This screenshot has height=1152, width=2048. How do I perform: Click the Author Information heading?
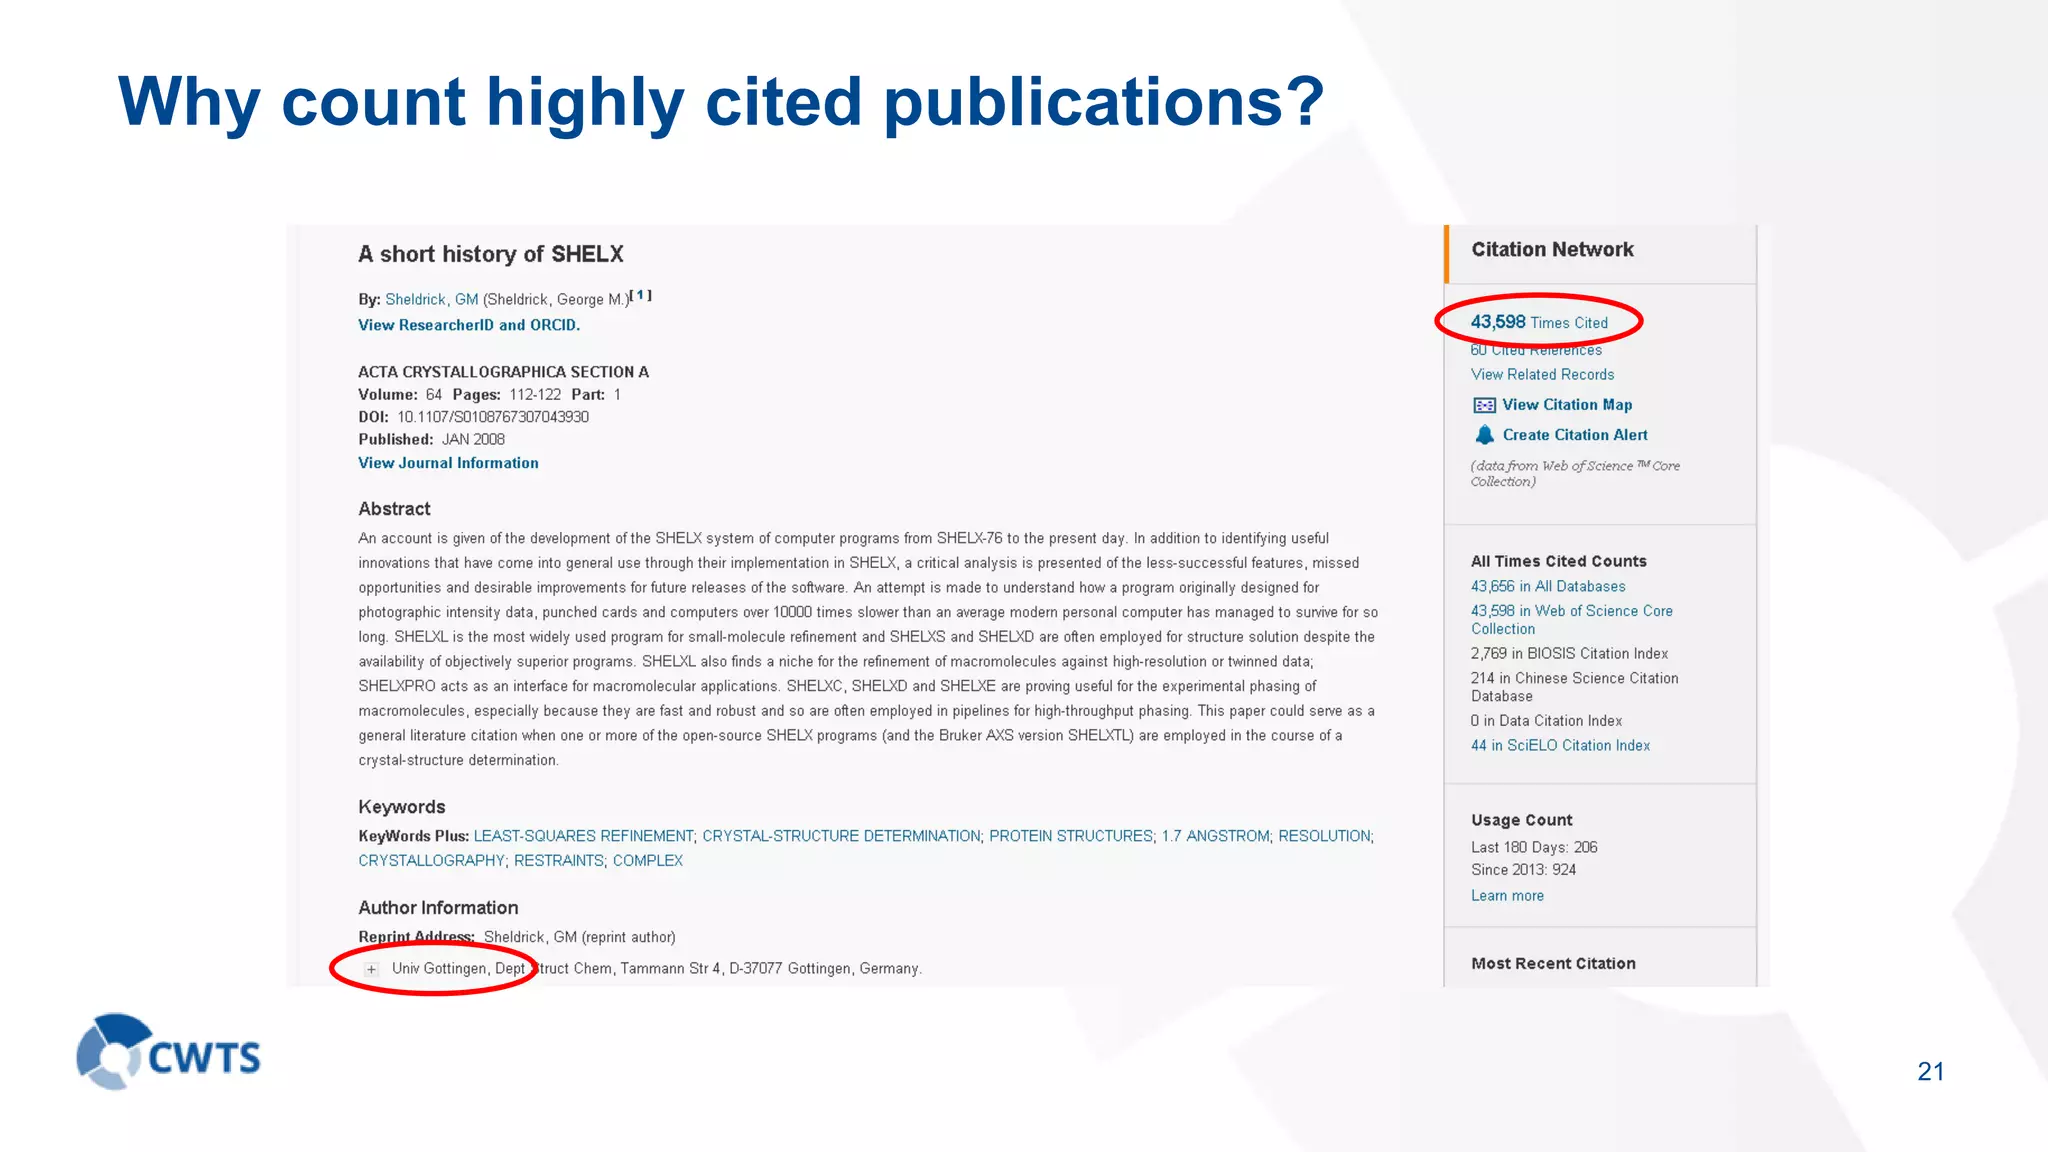(x=438, y=908)
